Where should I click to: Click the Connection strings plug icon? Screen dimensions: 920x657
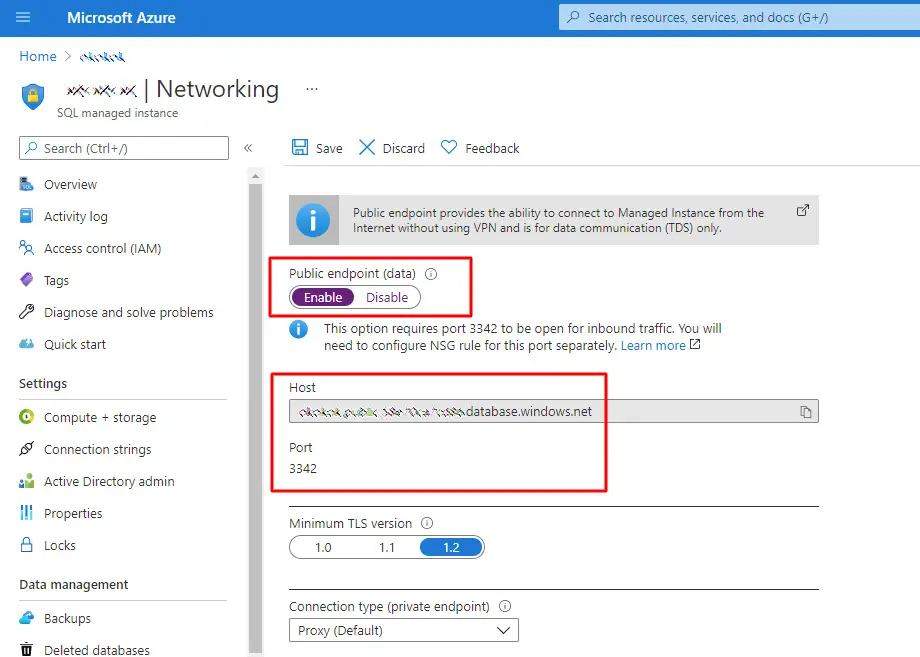26,449
